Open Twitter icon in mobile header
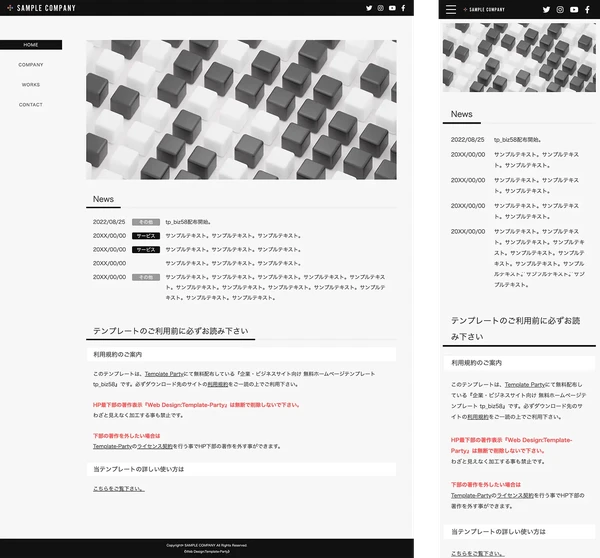This screenshot has height=558, width=600. point(546,10)
